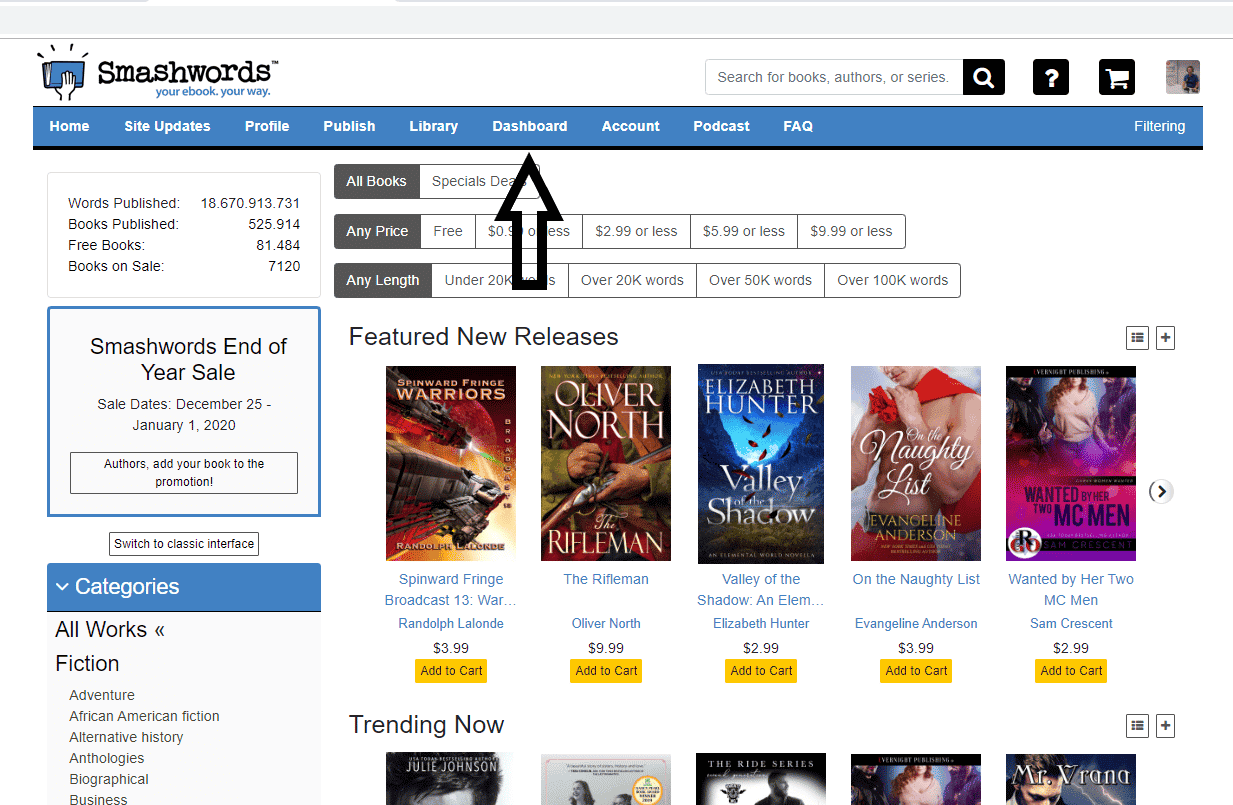The height and width of the screenshot is (805, 1233).
Task: Open author Randolph Lalonde link
Action: [x=451, y=623]
